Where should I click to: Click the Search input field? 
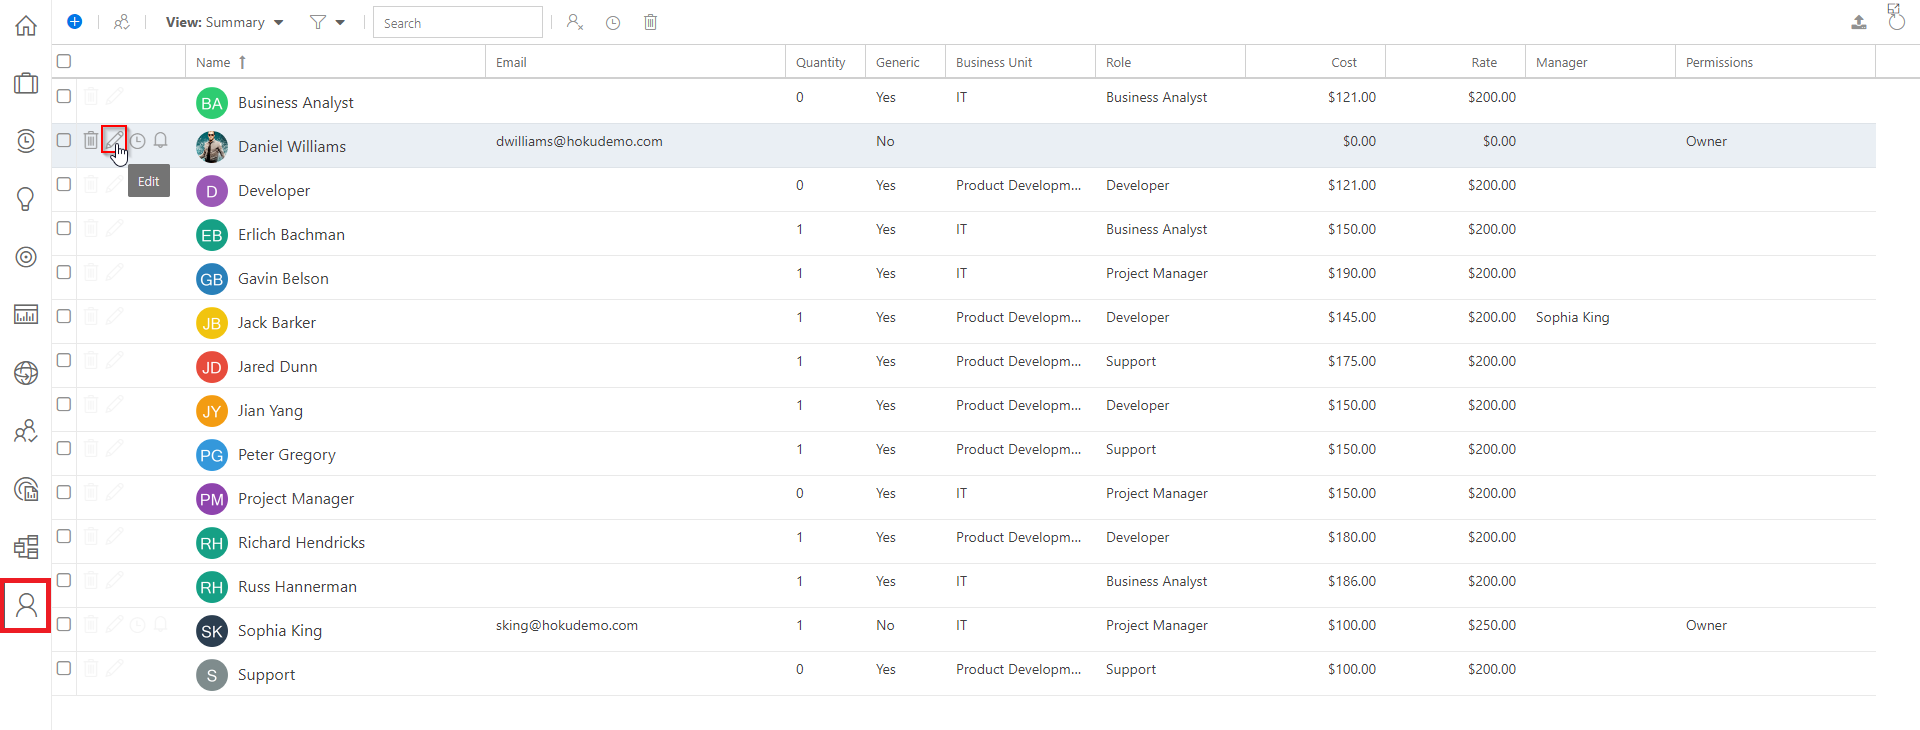458,22
